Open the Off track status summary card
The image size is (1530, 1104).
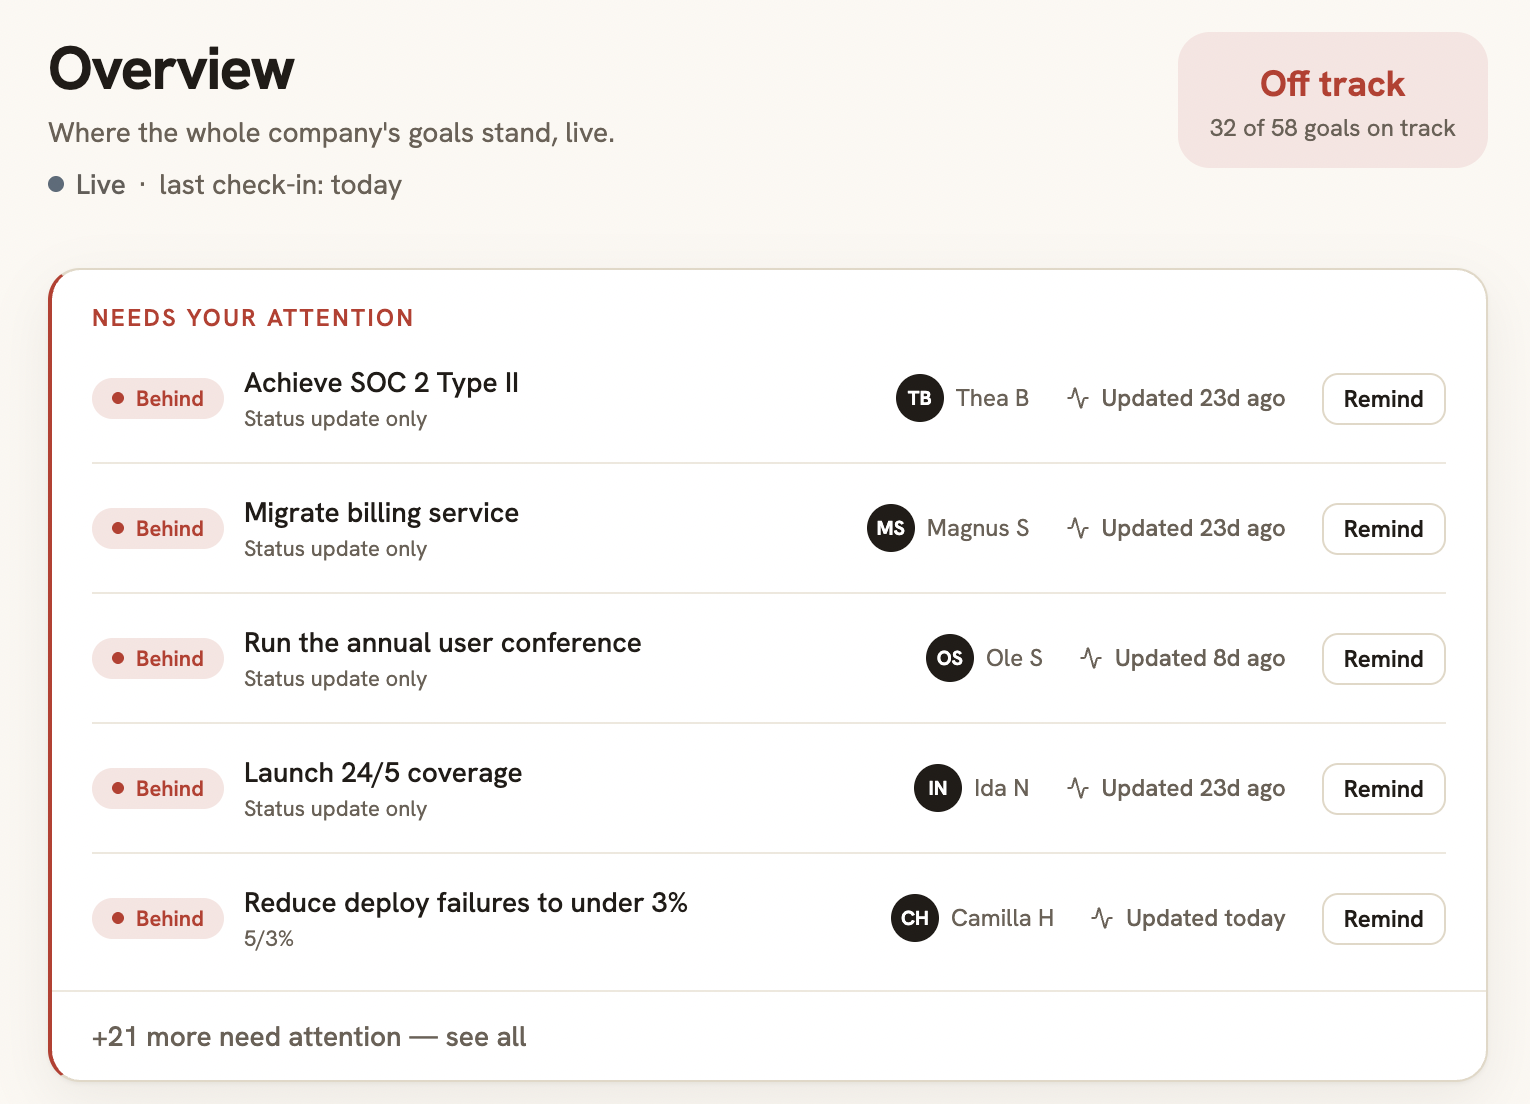[x=1333, y=100]
